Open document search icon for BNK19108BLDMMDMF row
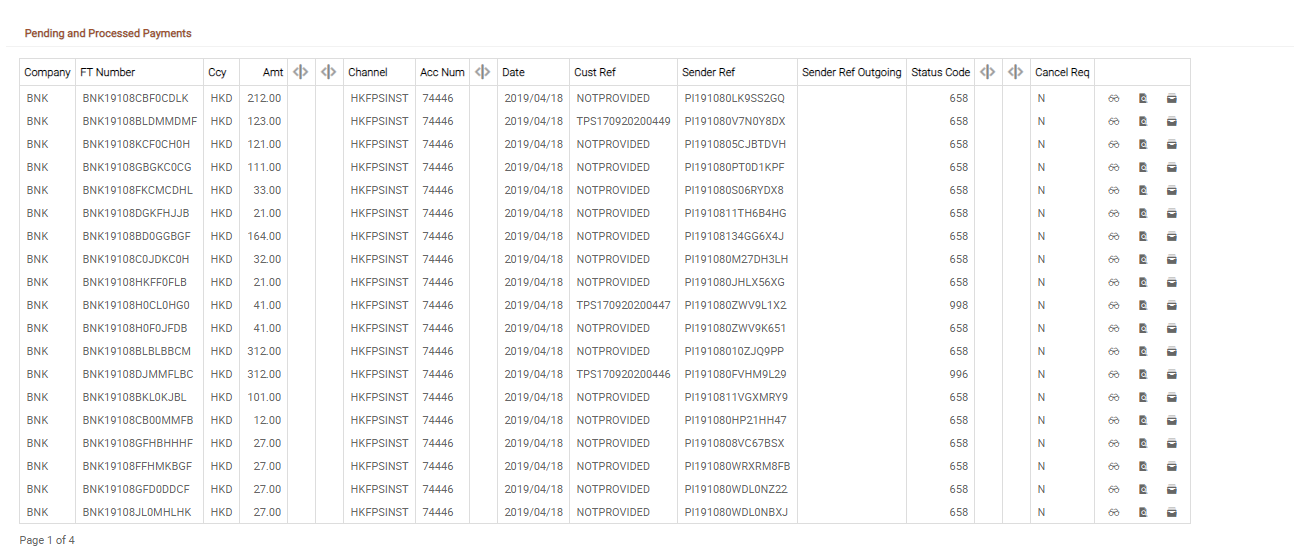The height and width of the screenshot is (551, 1294). [1143, 121]
